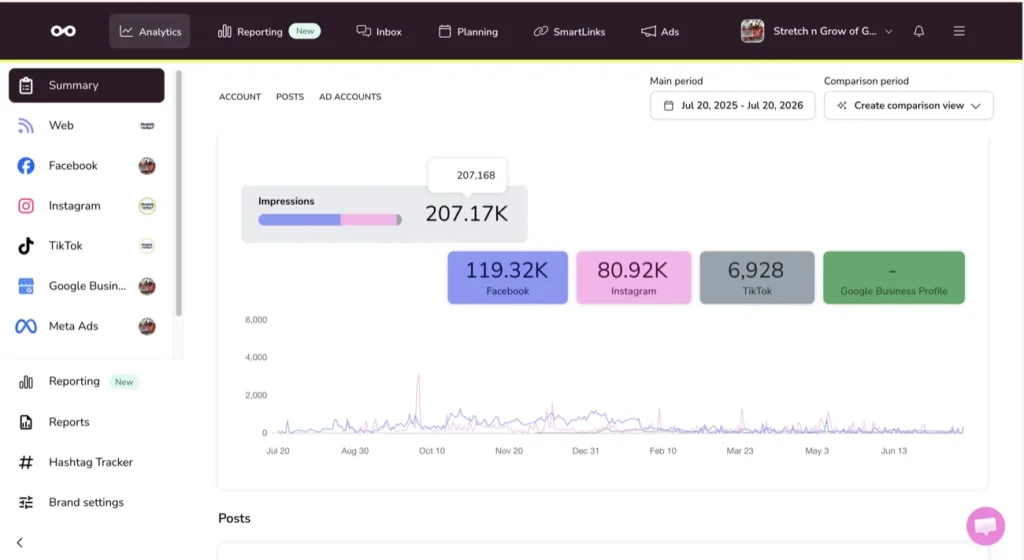Toggle the Google Business Profile series tile
The image size is (1024, 560).
[893, 277]
